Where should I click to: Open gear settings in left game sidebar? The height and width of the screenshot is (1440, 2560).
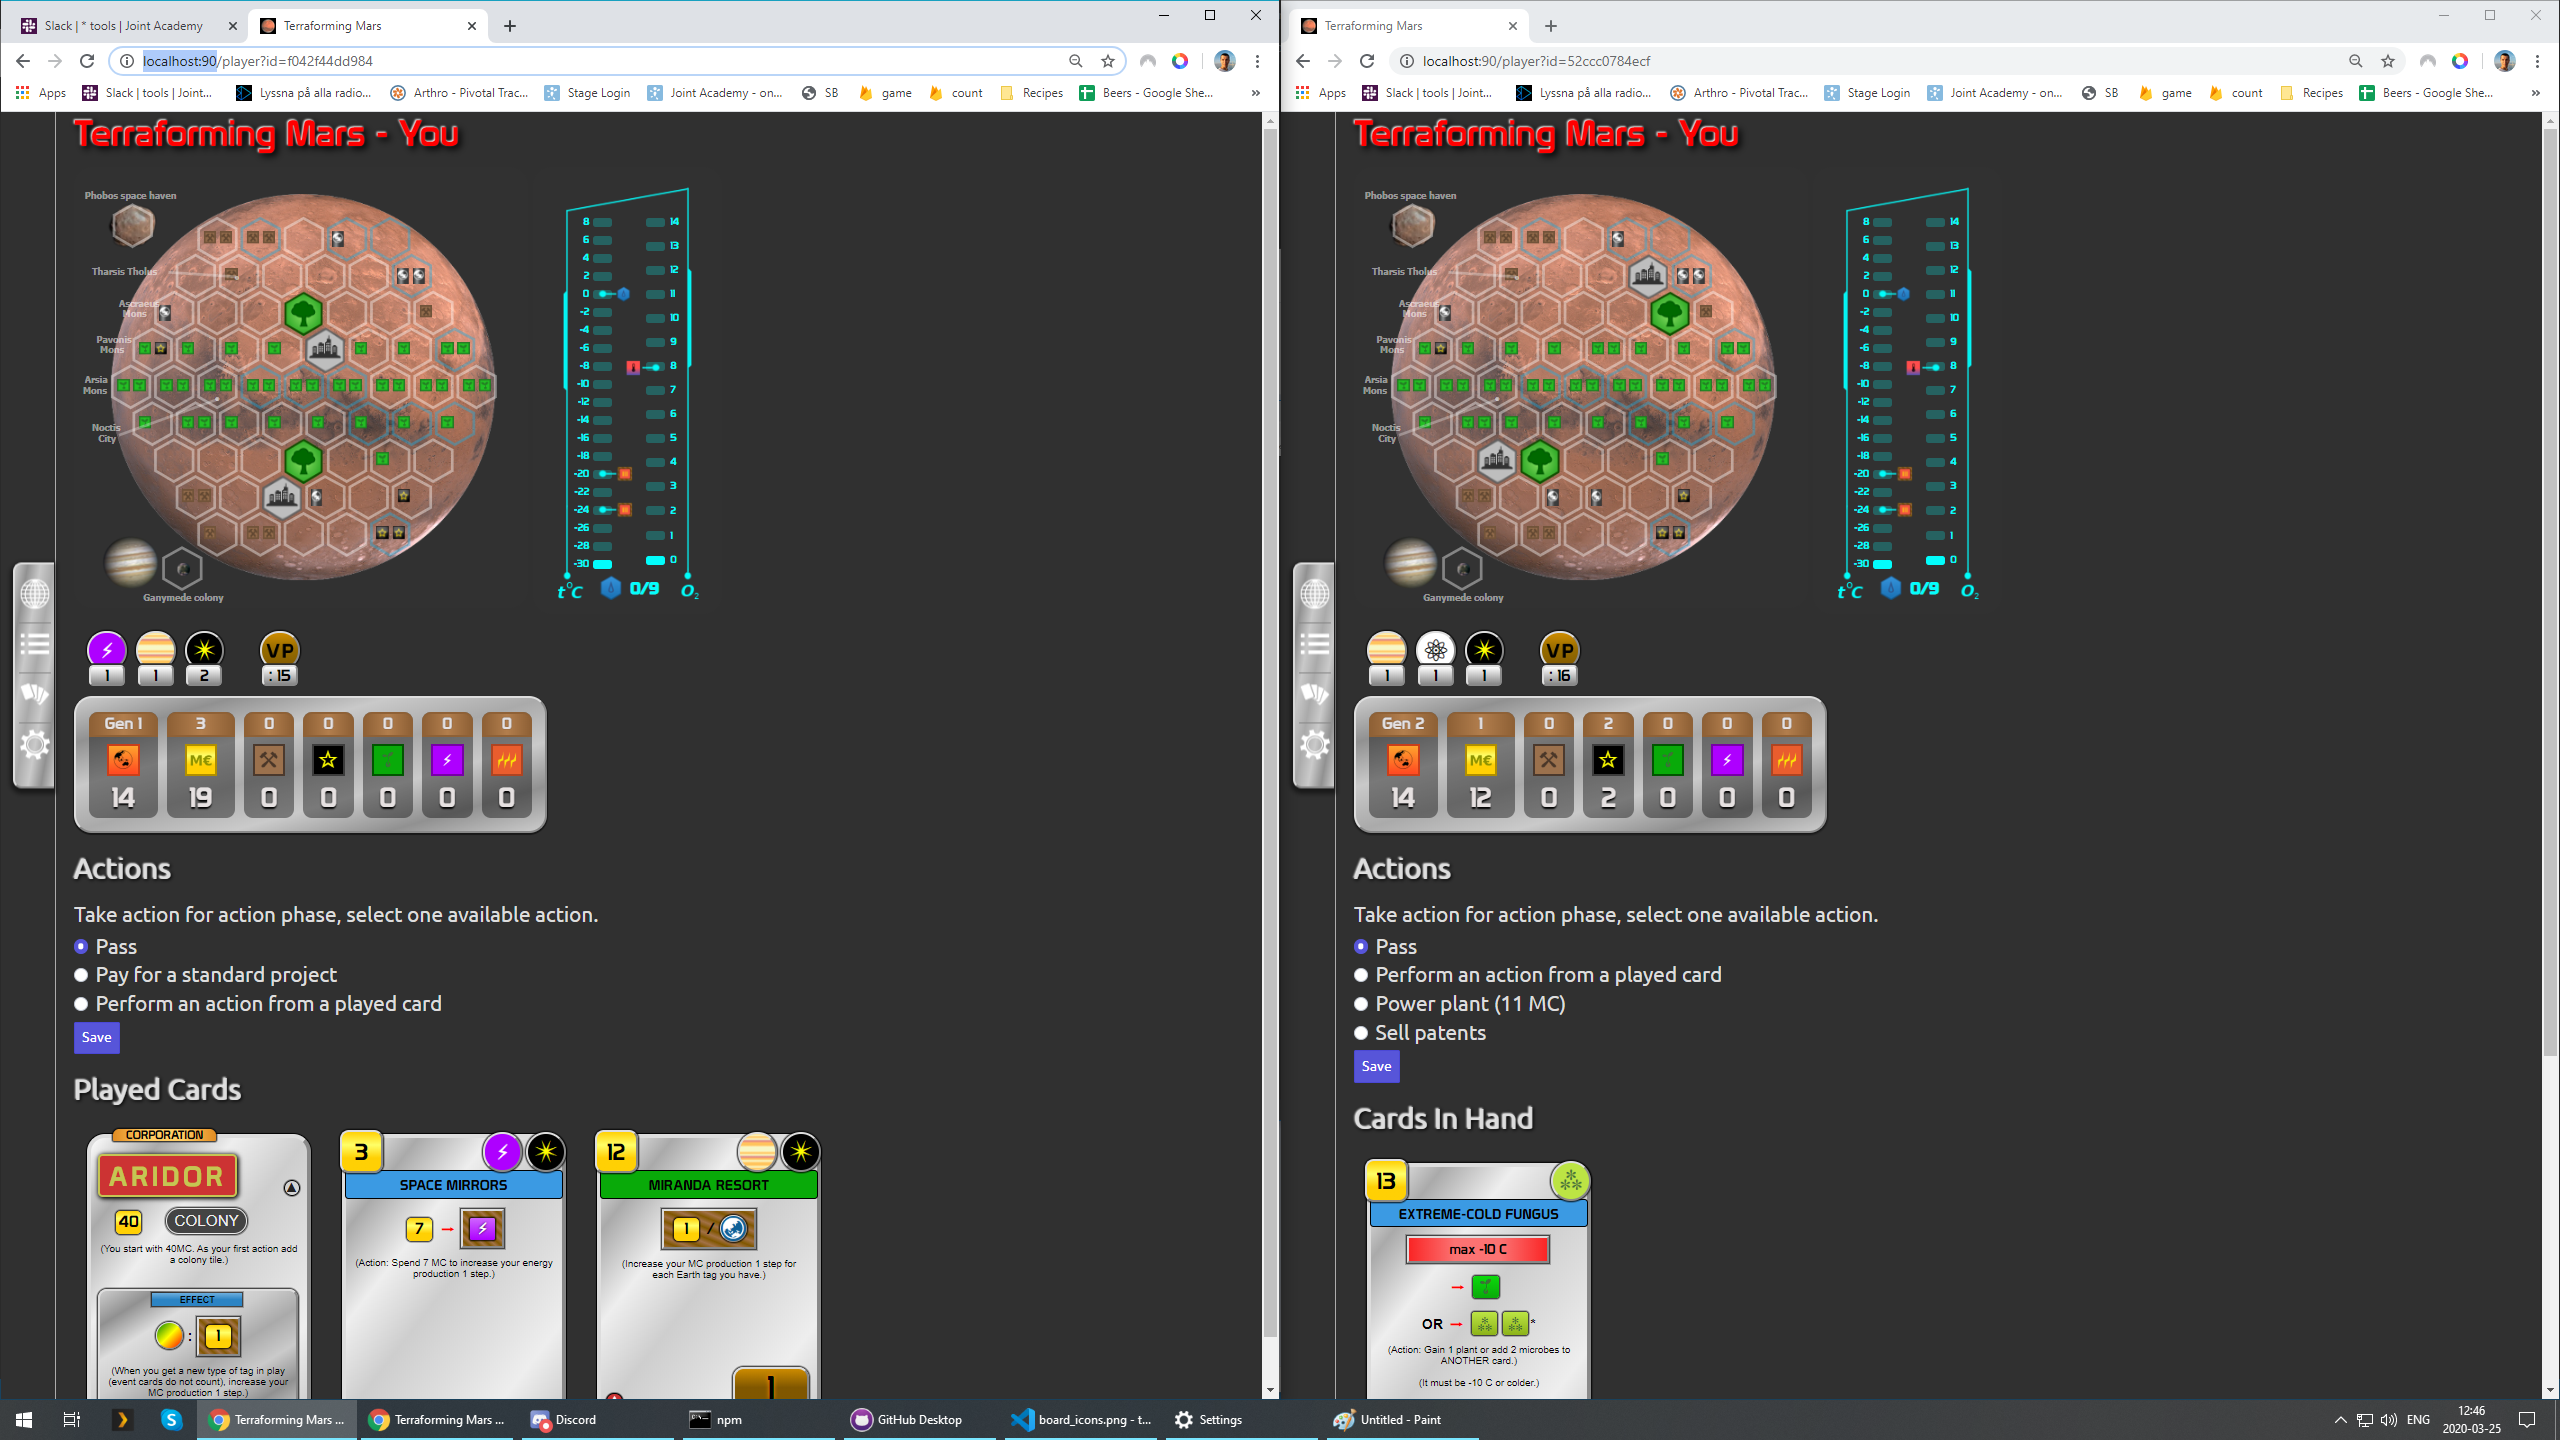35,744
